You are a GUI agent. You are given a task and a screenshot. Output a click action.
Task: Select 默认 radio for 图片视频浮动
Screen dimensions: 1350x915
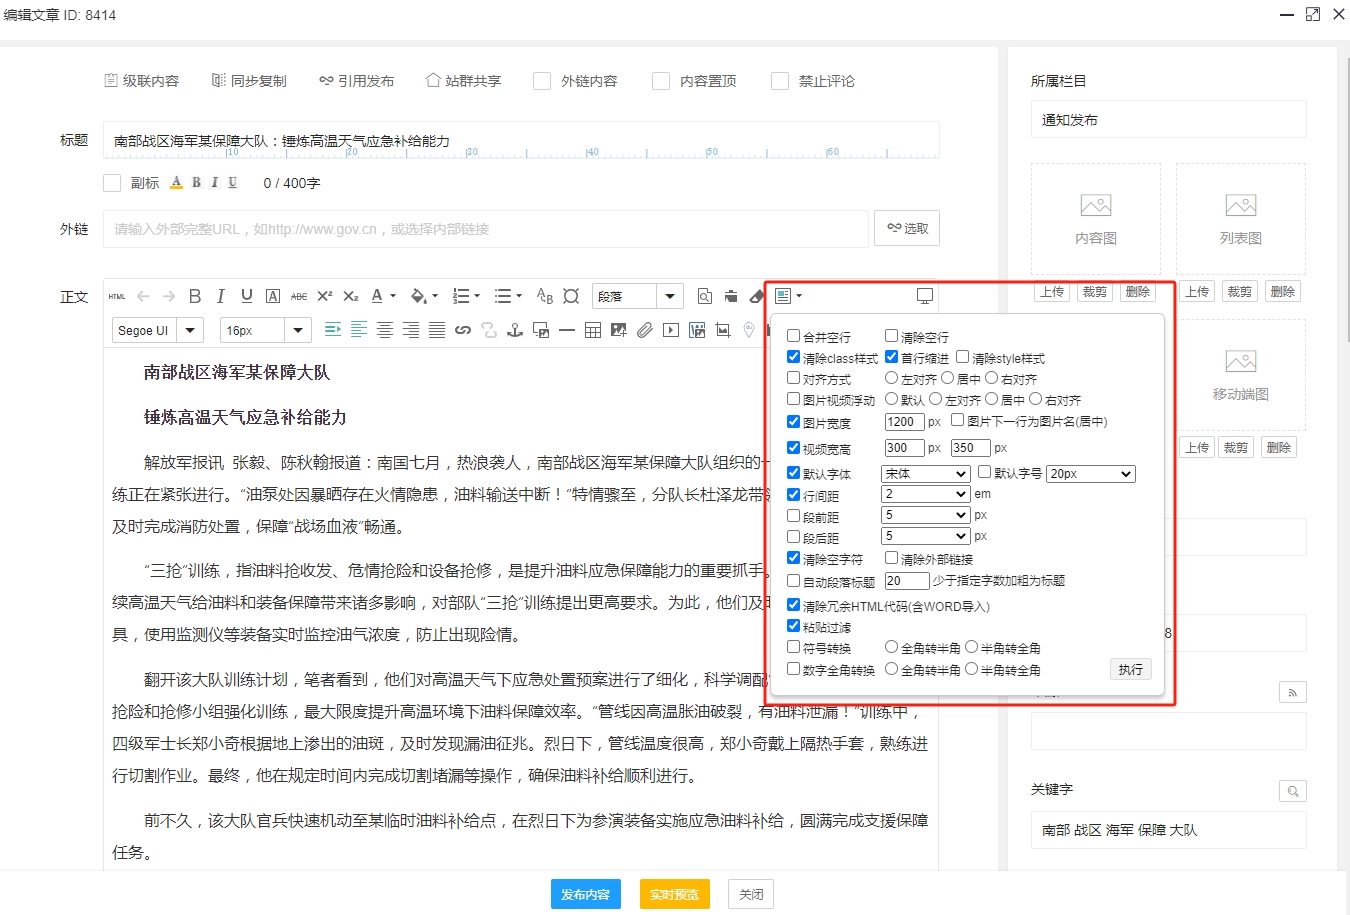[x=891, y=399]
